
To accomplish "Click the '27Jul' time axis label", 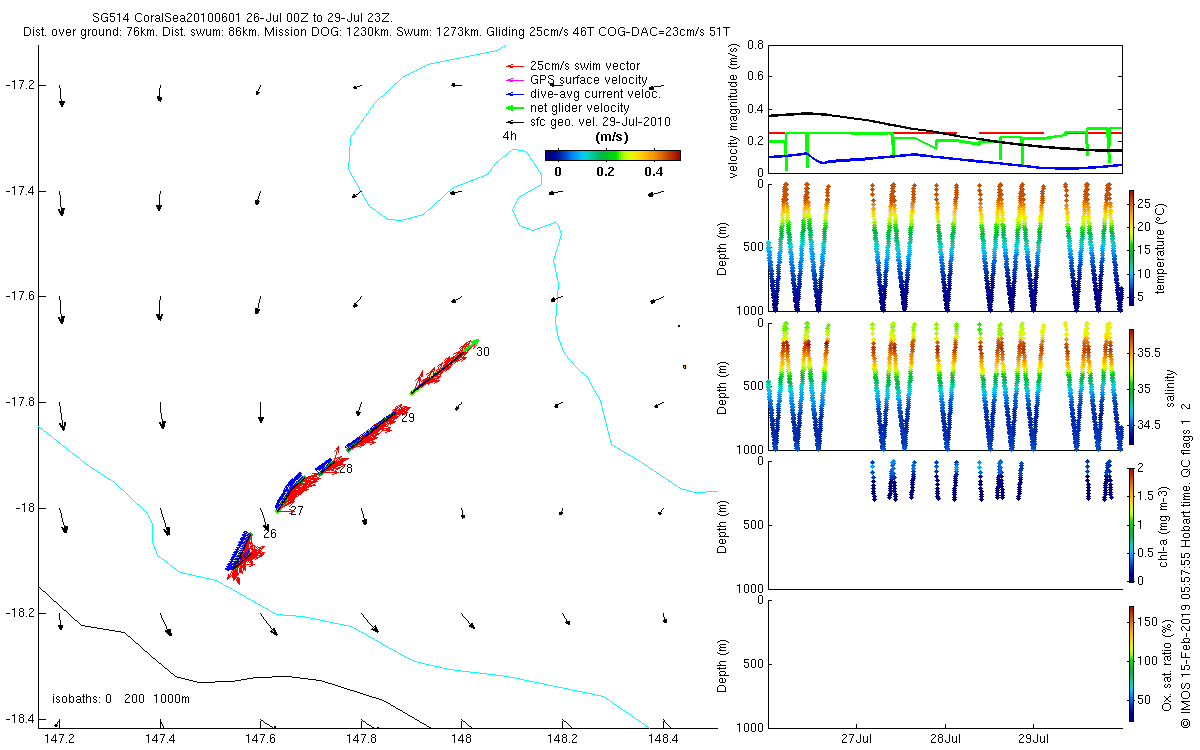I will (x=857, y=739).
